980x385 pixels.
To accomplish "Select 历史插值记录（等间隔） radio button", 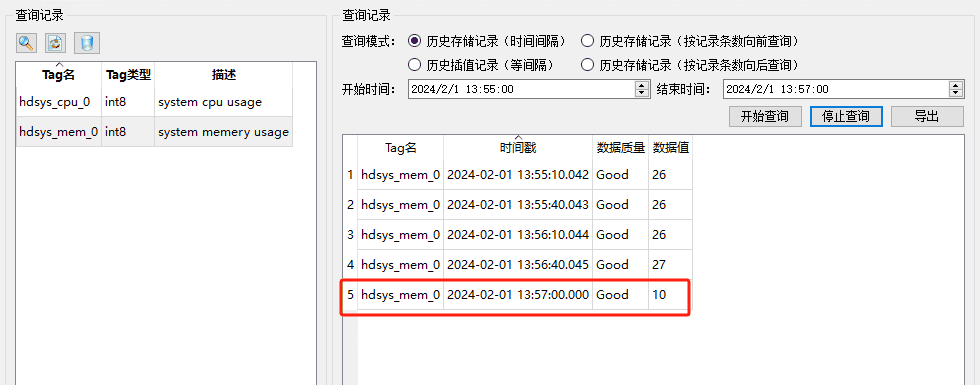I will [414, 64].
